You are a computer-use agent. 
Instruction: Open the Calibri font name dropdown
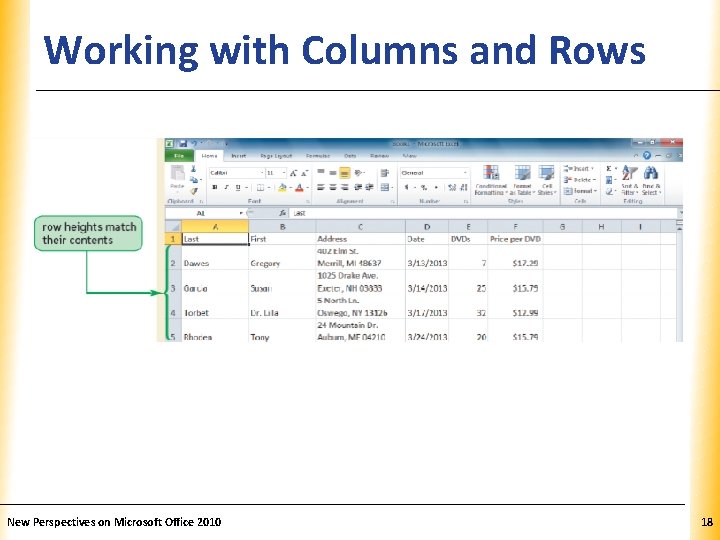coord(262,173)
